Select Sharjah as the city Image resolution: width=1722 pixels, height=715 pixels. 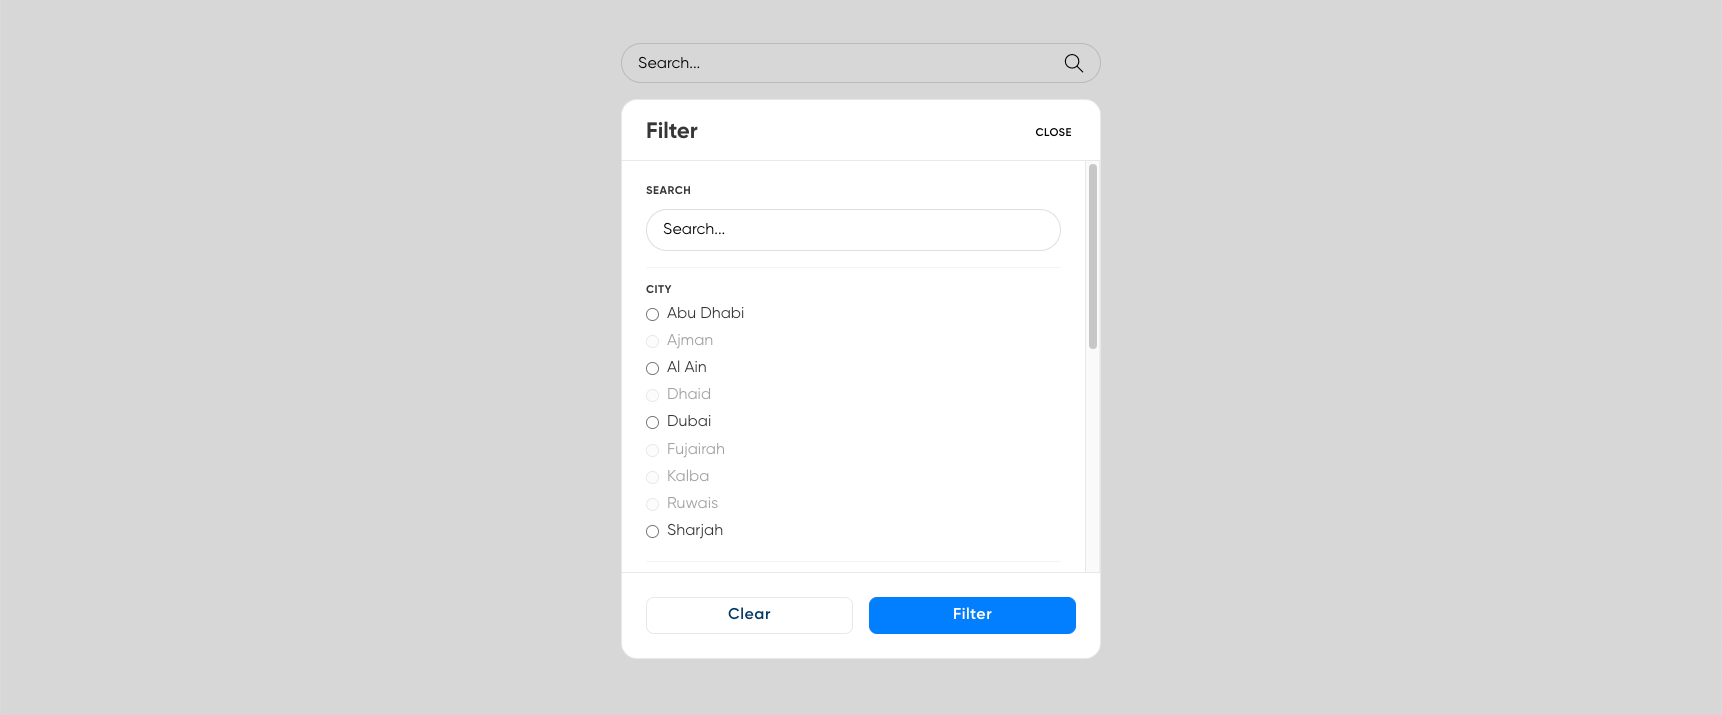coord(652,531)
